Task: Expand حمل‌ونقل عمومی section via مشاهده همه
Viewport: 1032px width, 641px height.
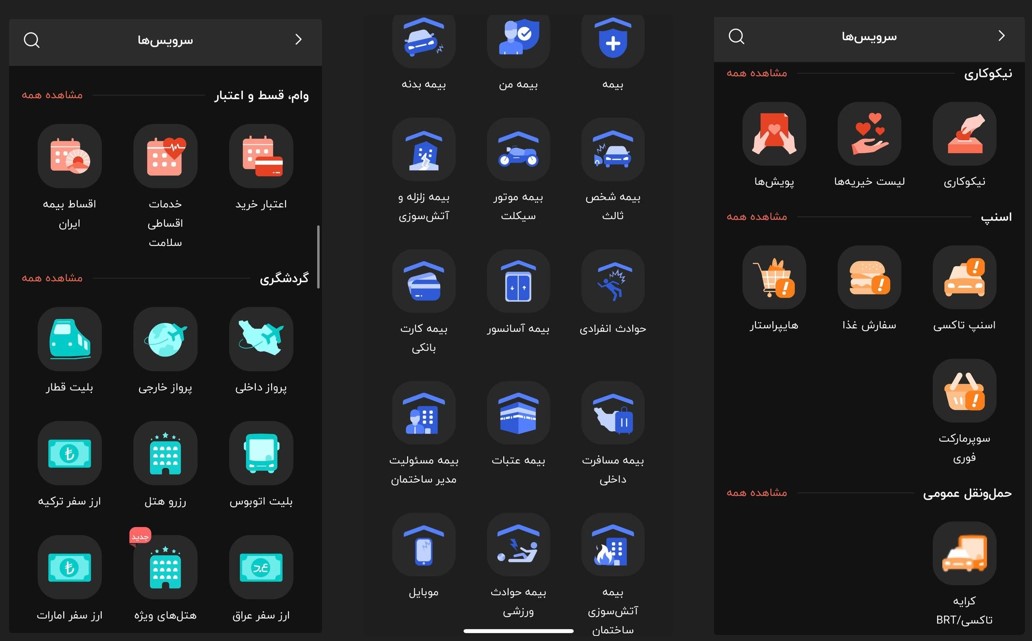Action: [757, 493]
